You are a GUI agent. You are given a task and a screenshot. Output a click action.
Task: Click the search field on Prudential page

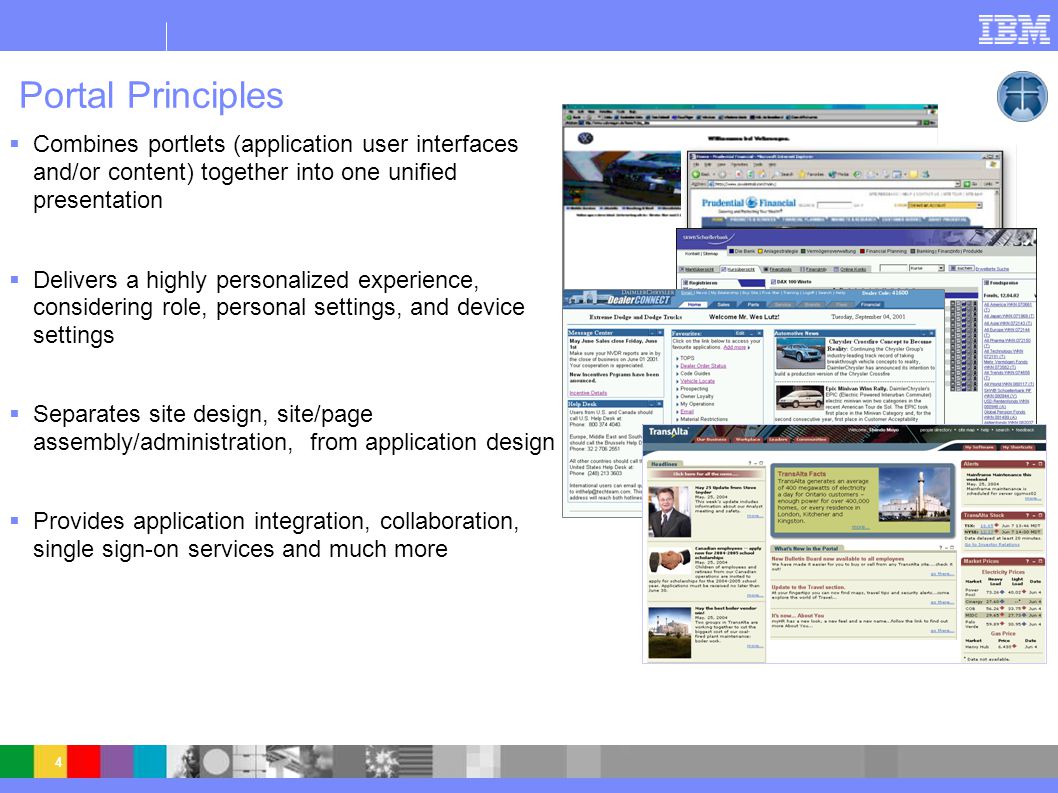click(835, 205)
